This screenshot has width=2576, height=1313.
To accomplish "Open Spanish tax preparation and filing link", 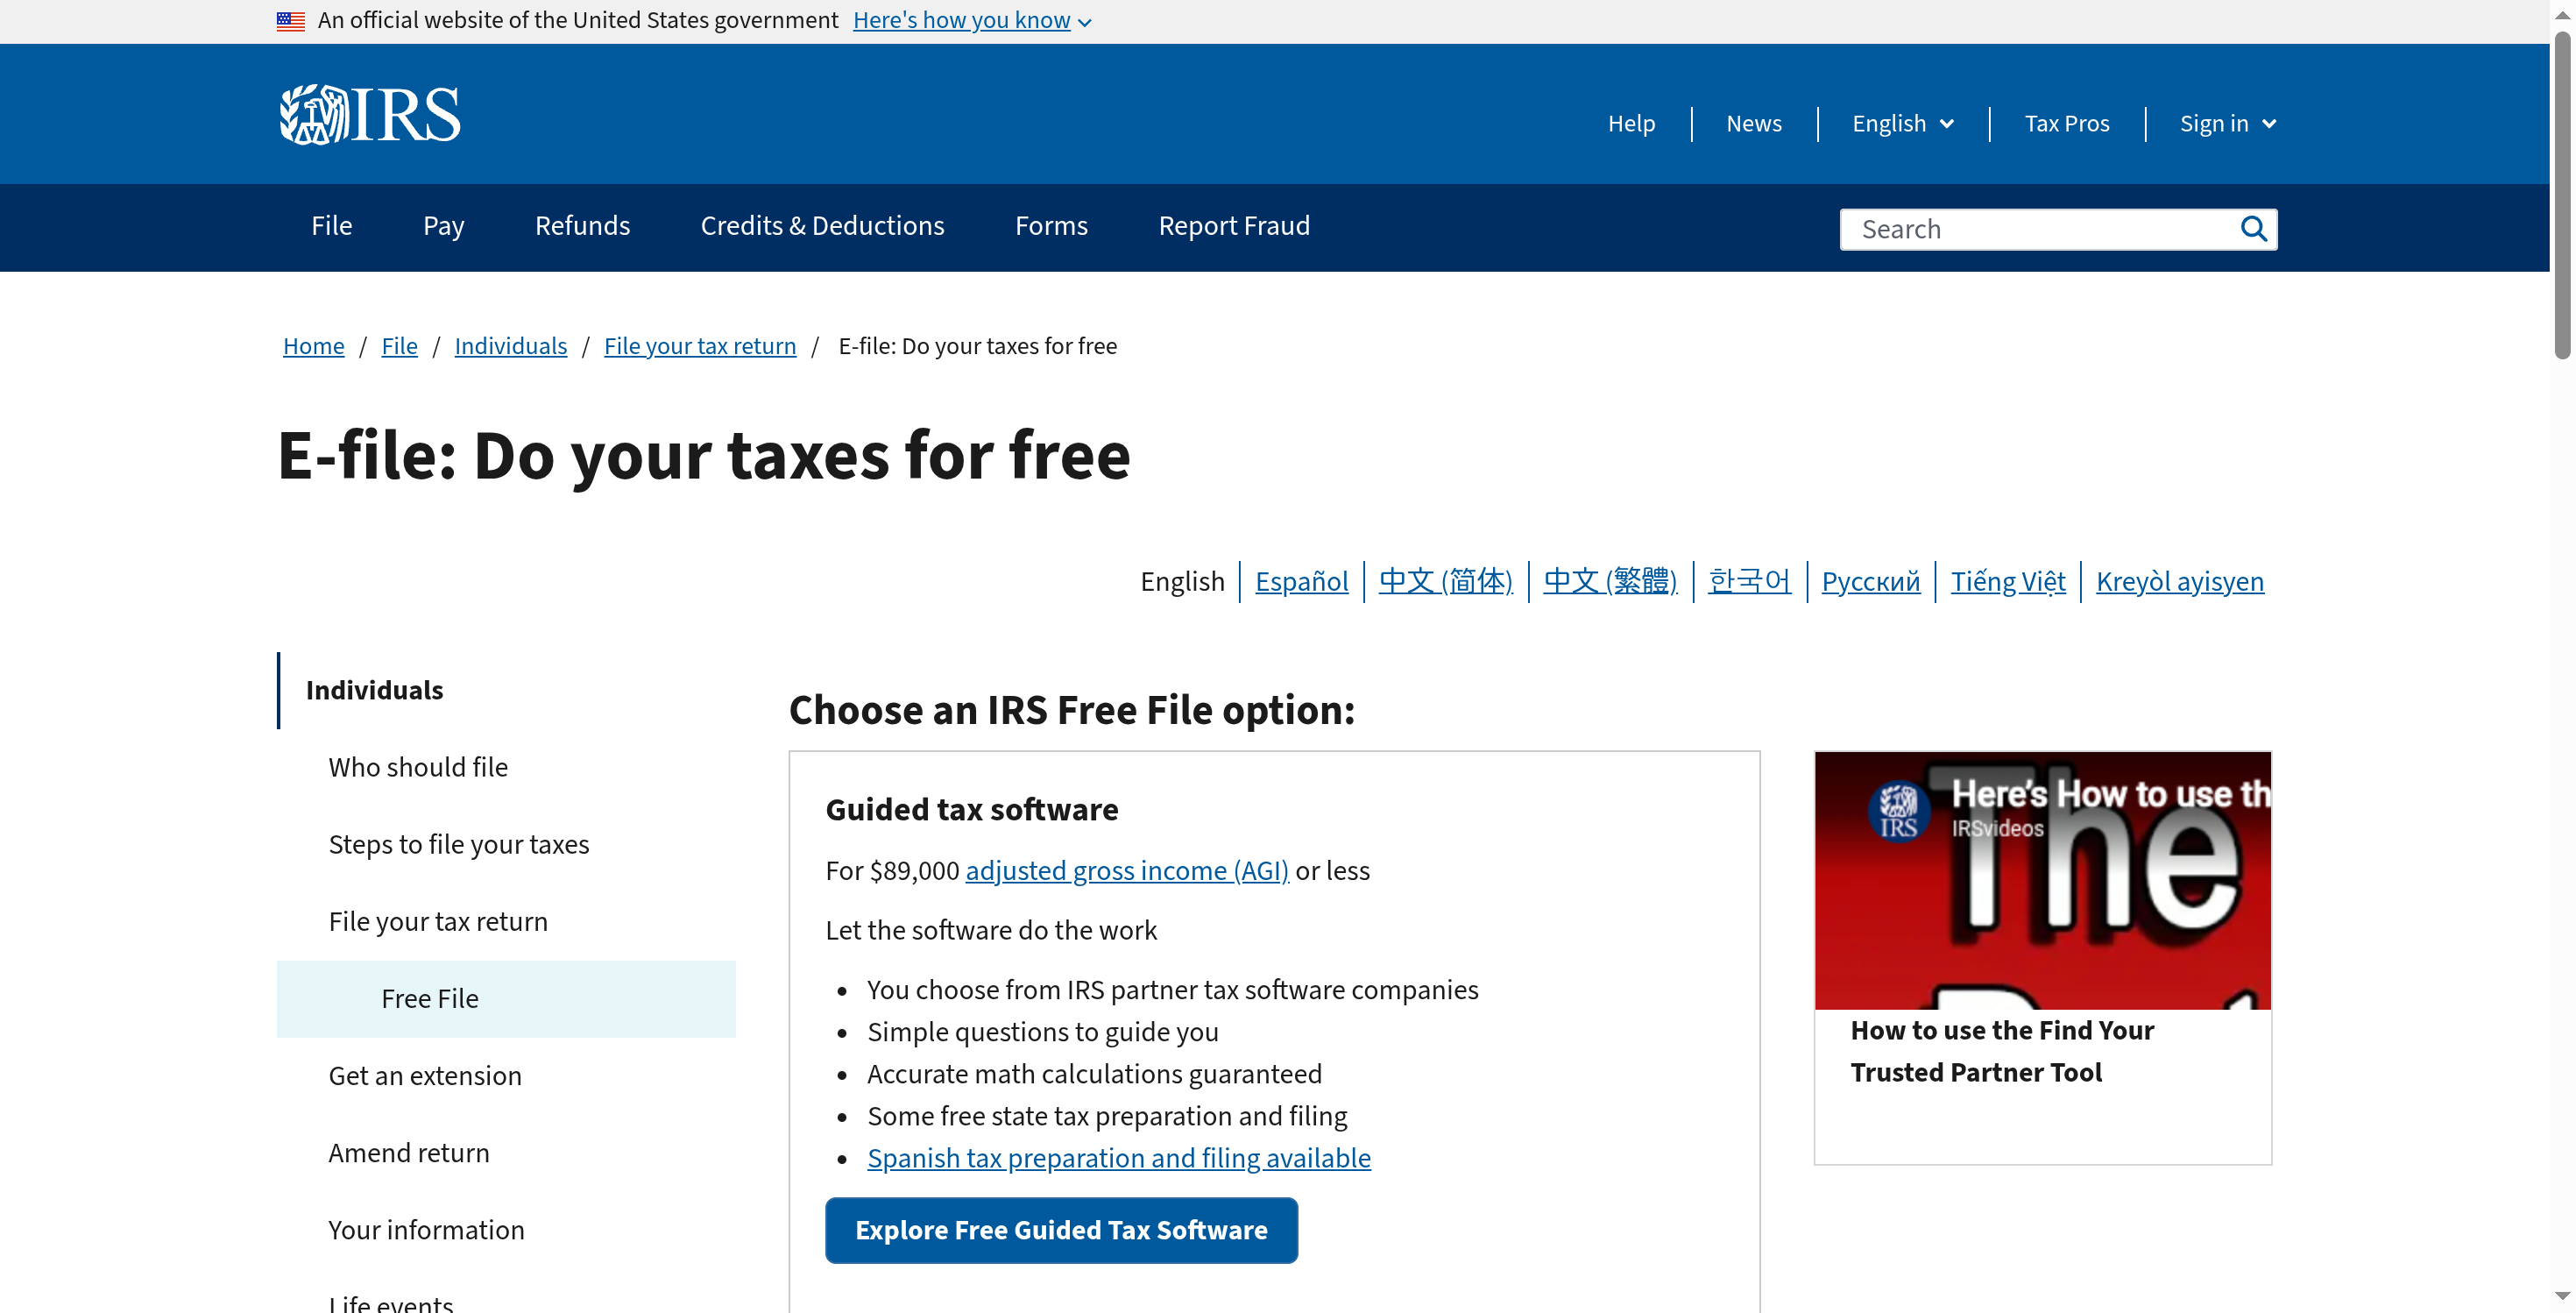I will 1118,1157.
